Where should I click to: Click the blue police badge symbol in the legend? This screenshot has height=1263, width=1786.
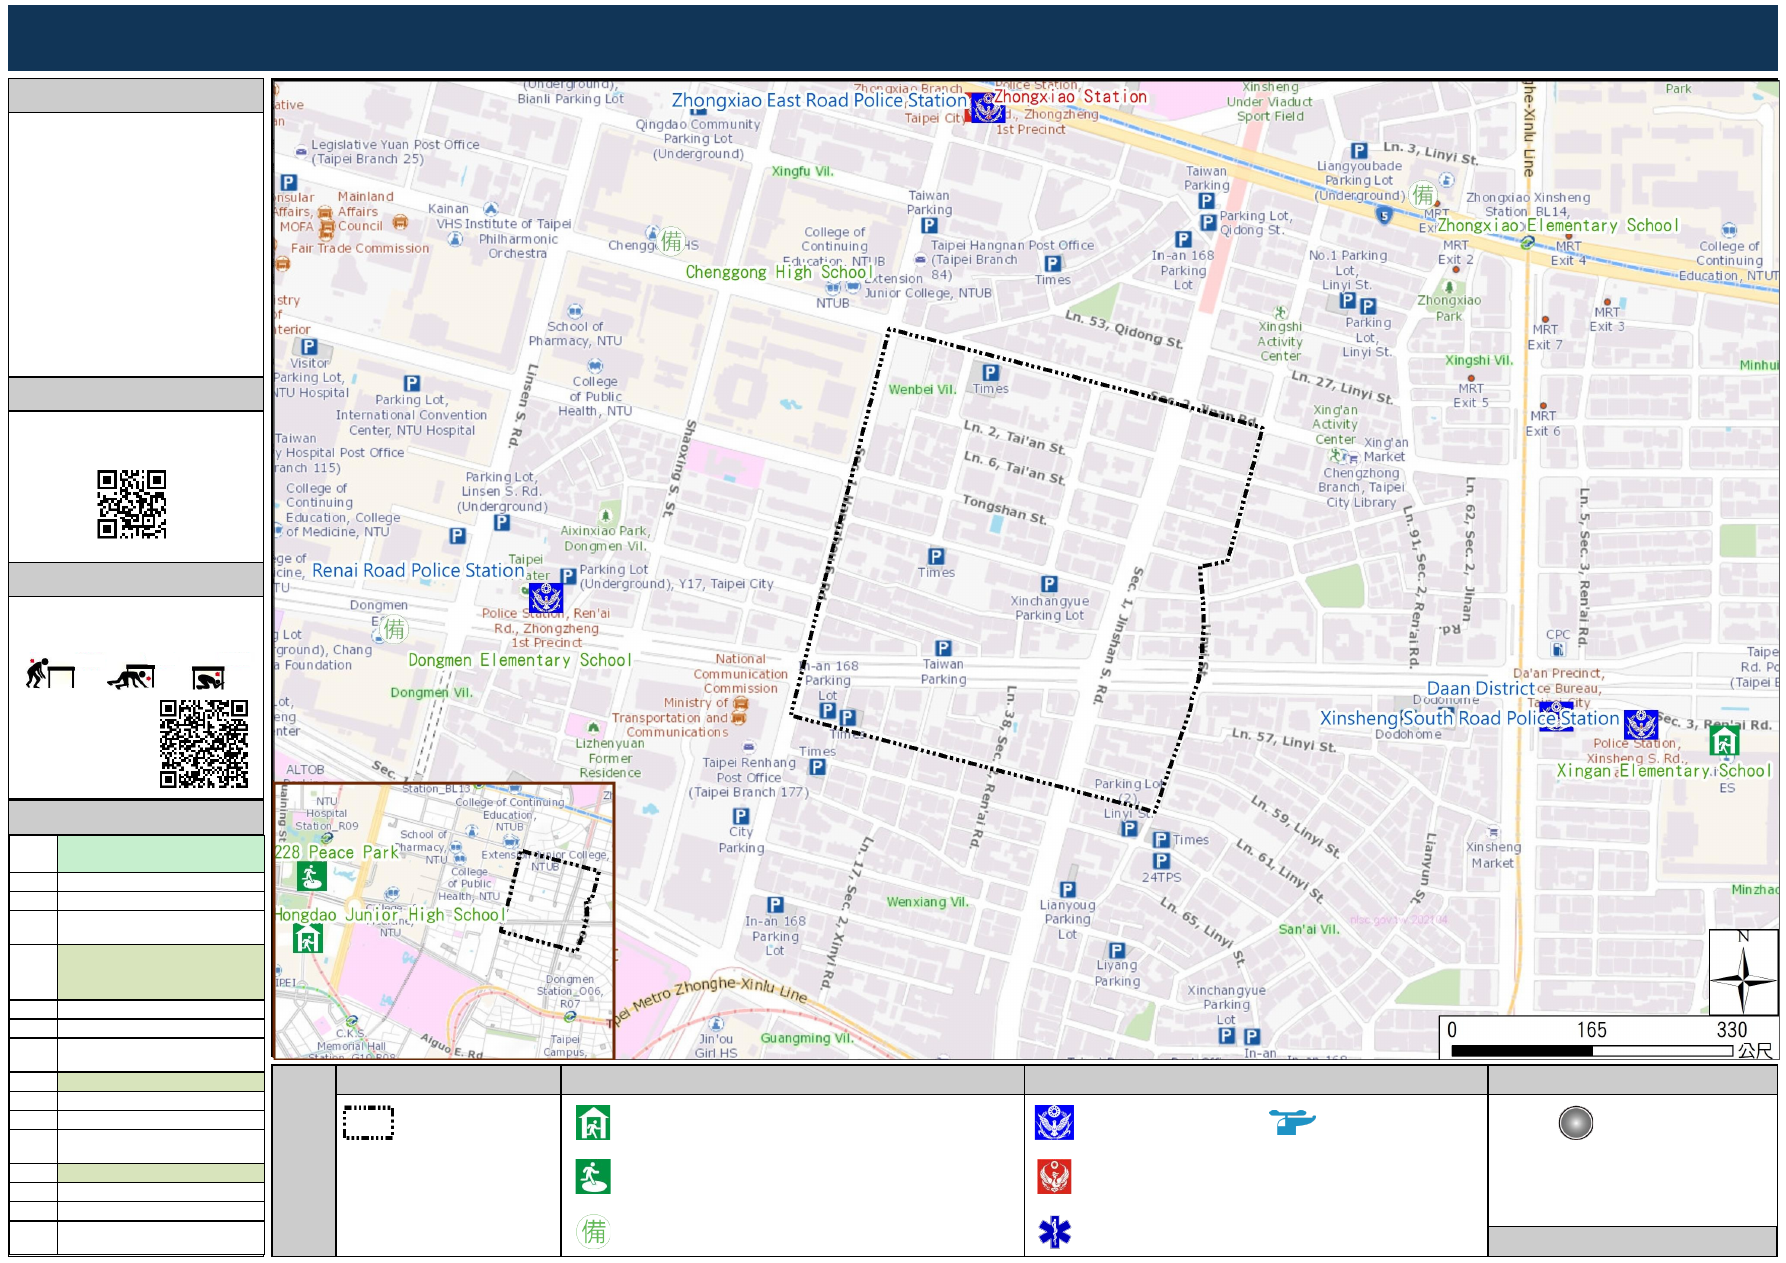click(1054, 1123)
